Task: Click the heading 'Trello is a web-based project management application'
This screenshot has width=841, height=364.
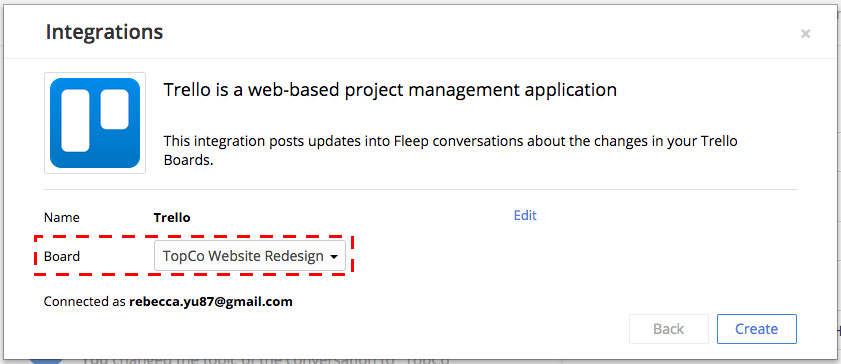Action: [x=390, y=90]
